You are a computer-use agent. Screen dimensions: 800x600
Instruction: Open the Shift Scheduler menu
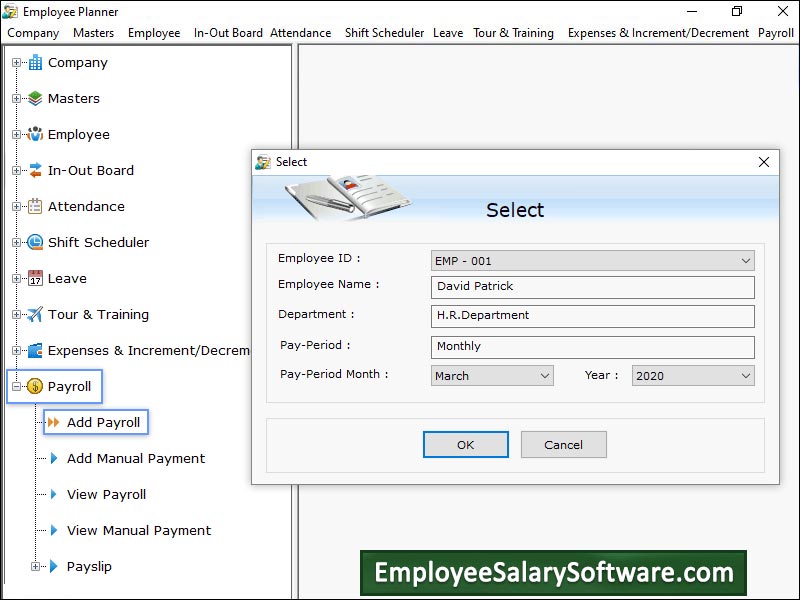point(384,33)
